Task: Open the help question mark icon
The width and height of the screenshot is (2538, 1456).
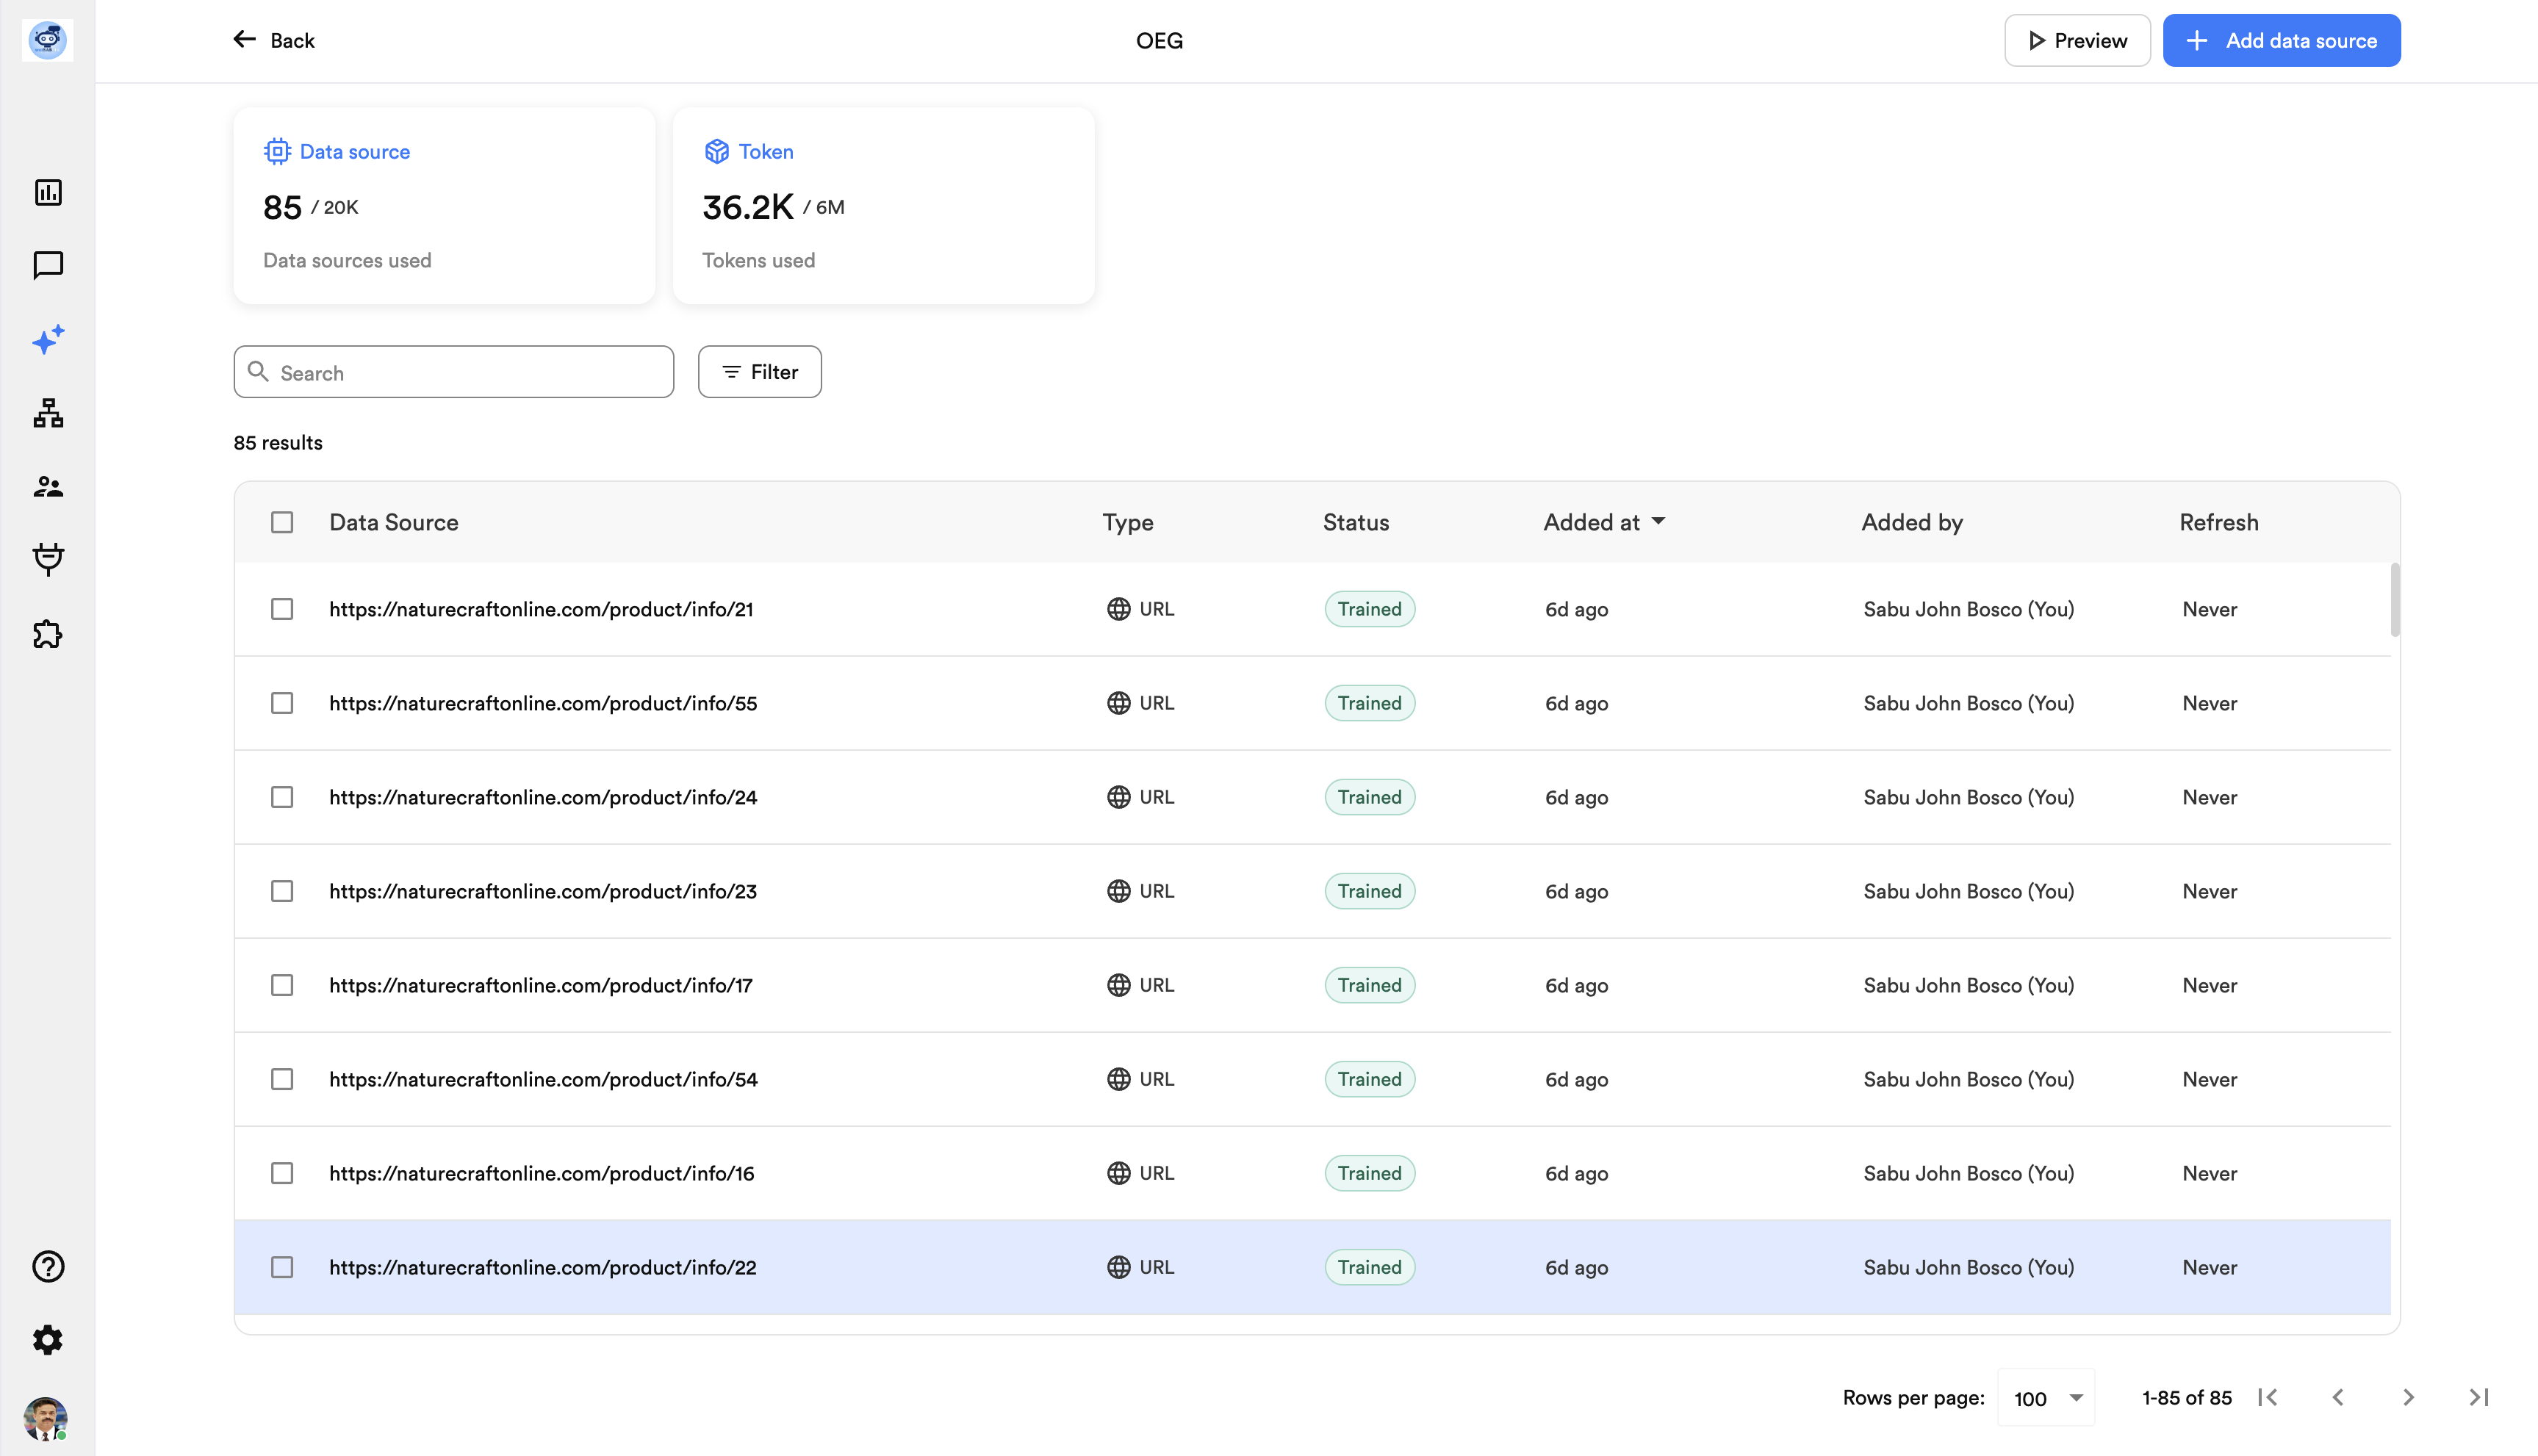Action: click(x=48, y=1266)
